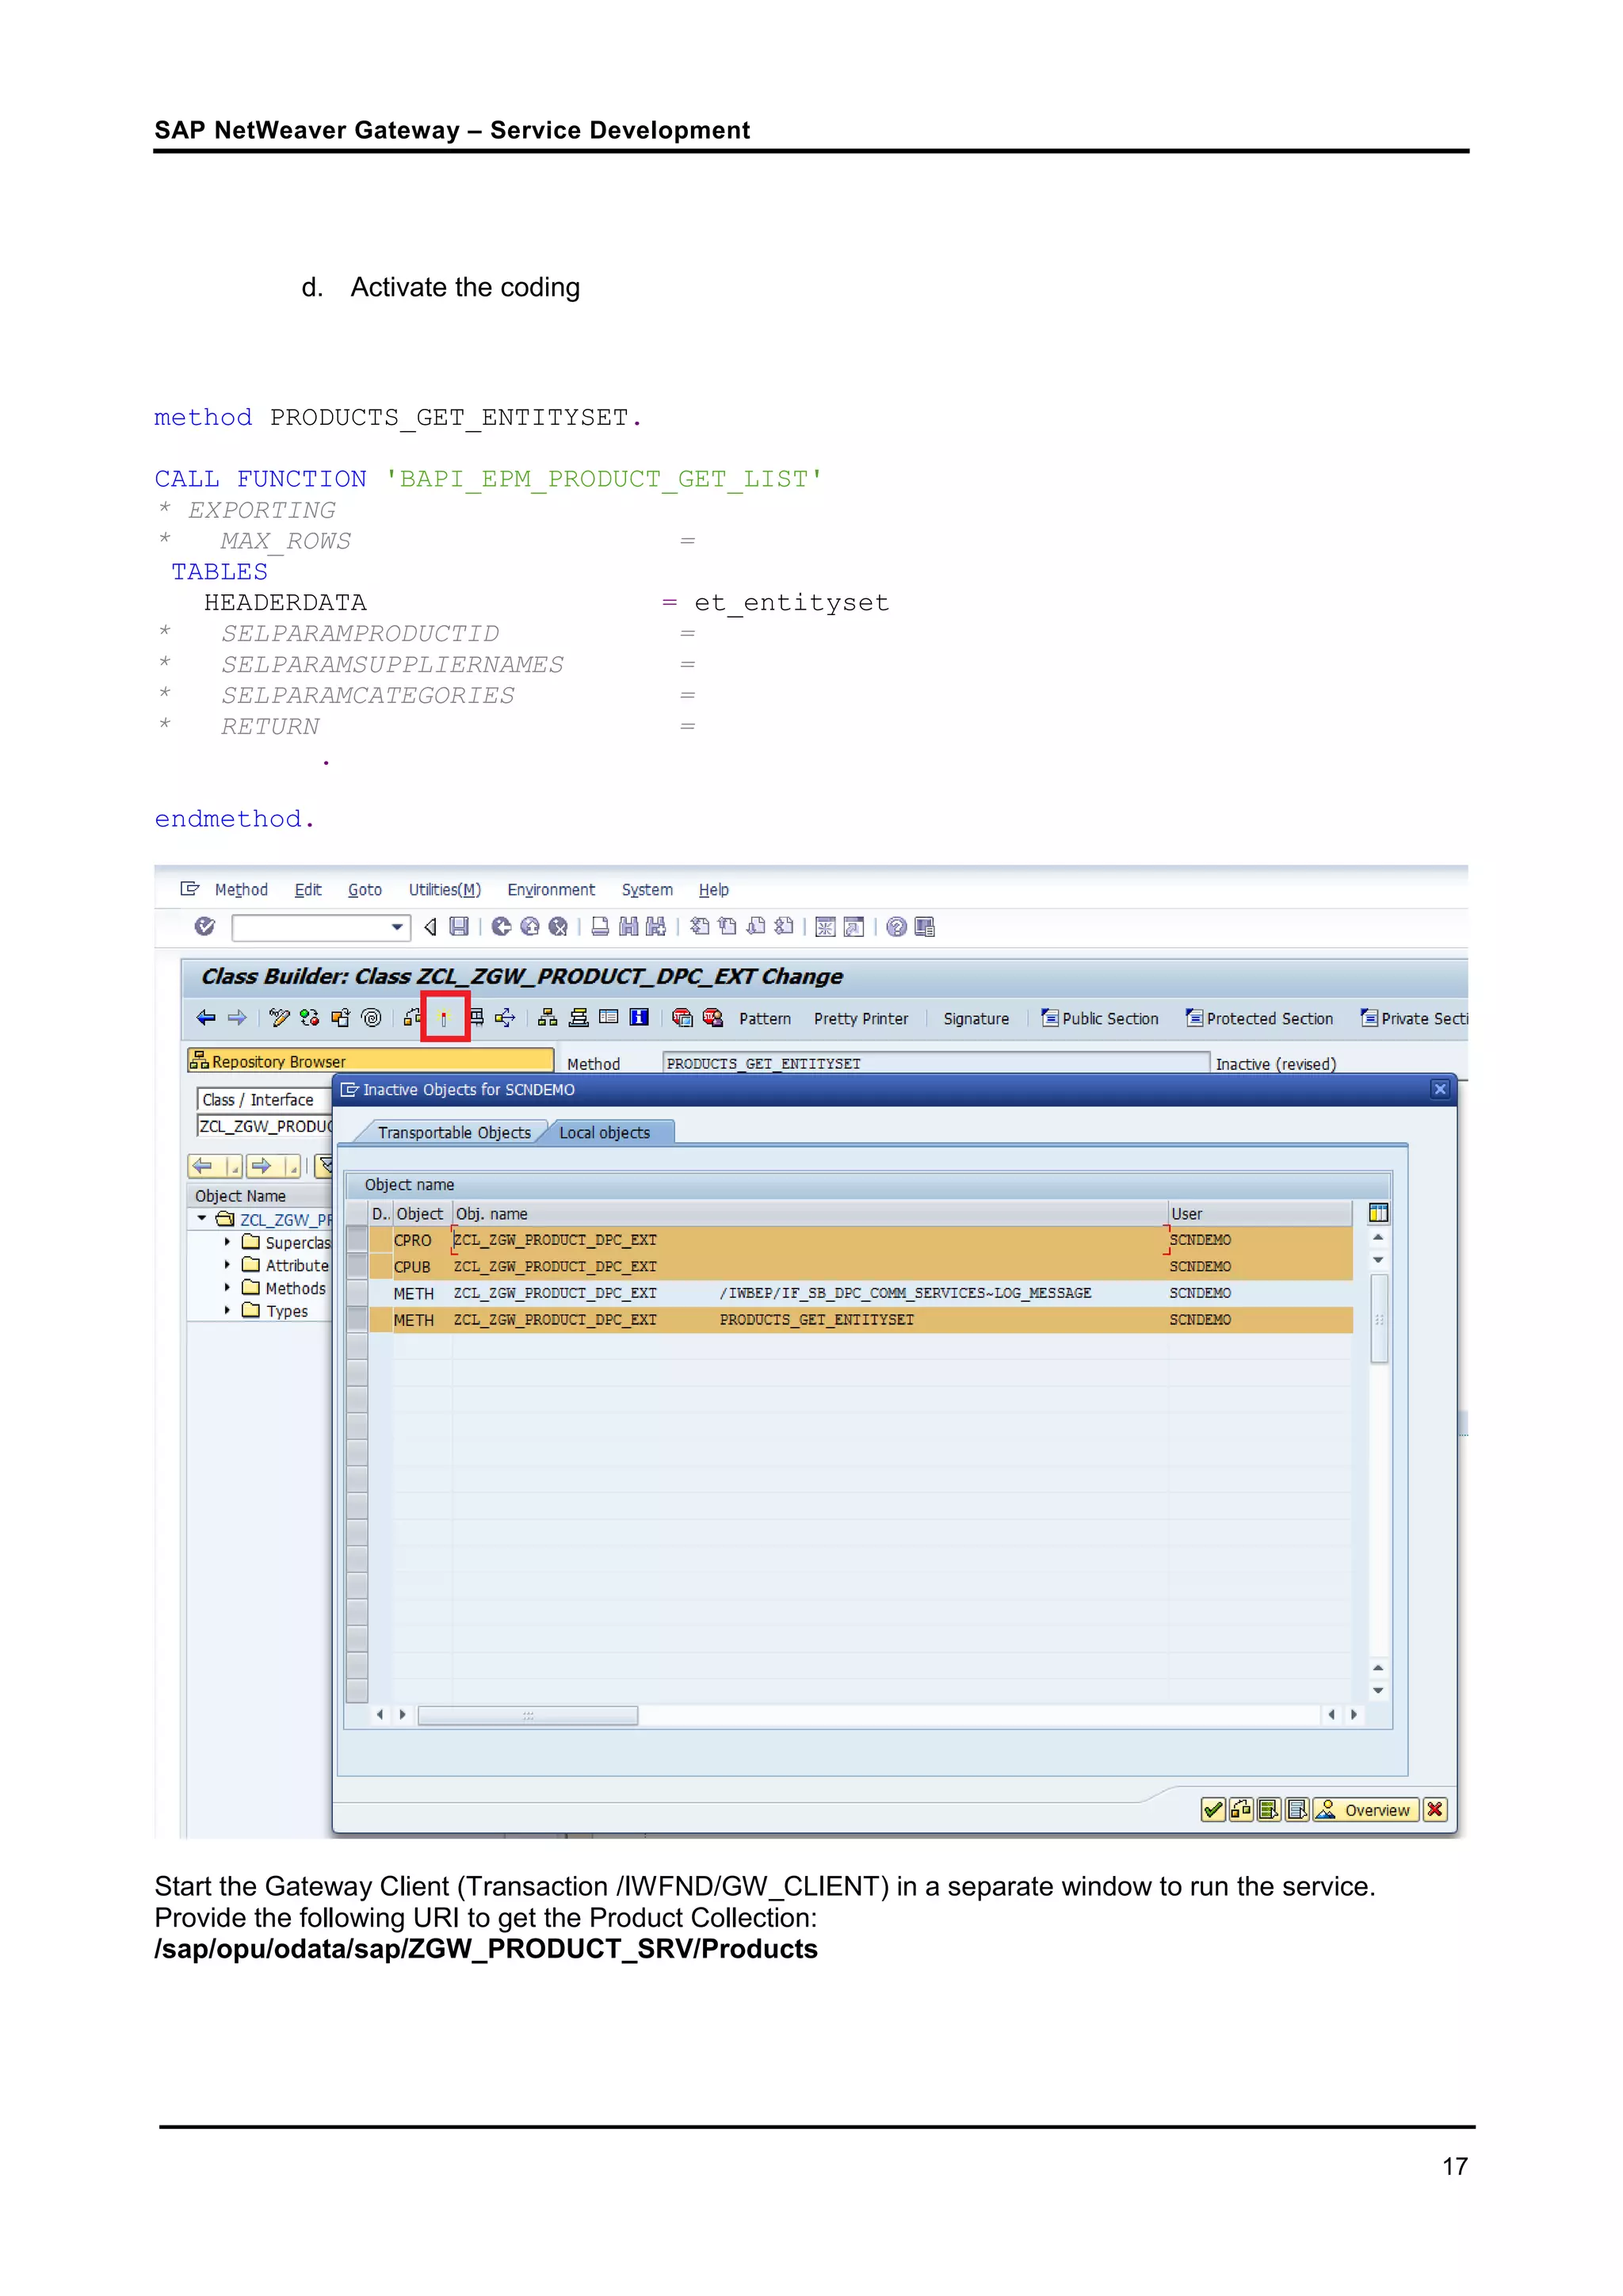Click the Save diskette icon in the standard toolbar
Viewport: 1623px width, 2296px height.
(x=459, y=927)
